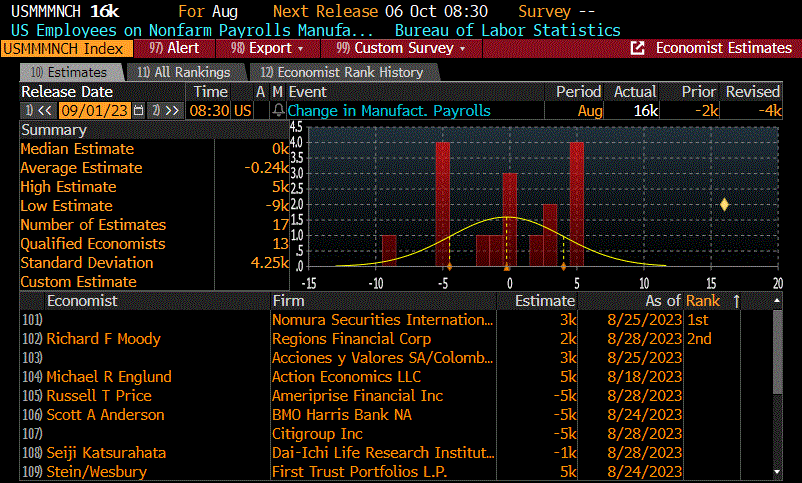Click Action Economics LLC firm name
This screenshot has height=483, width=802.
[346, 377]
